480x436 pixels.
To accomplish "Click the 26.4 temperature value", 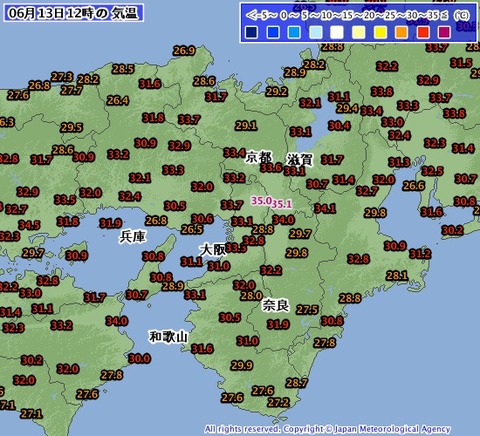I will click(x=118, y=100).
